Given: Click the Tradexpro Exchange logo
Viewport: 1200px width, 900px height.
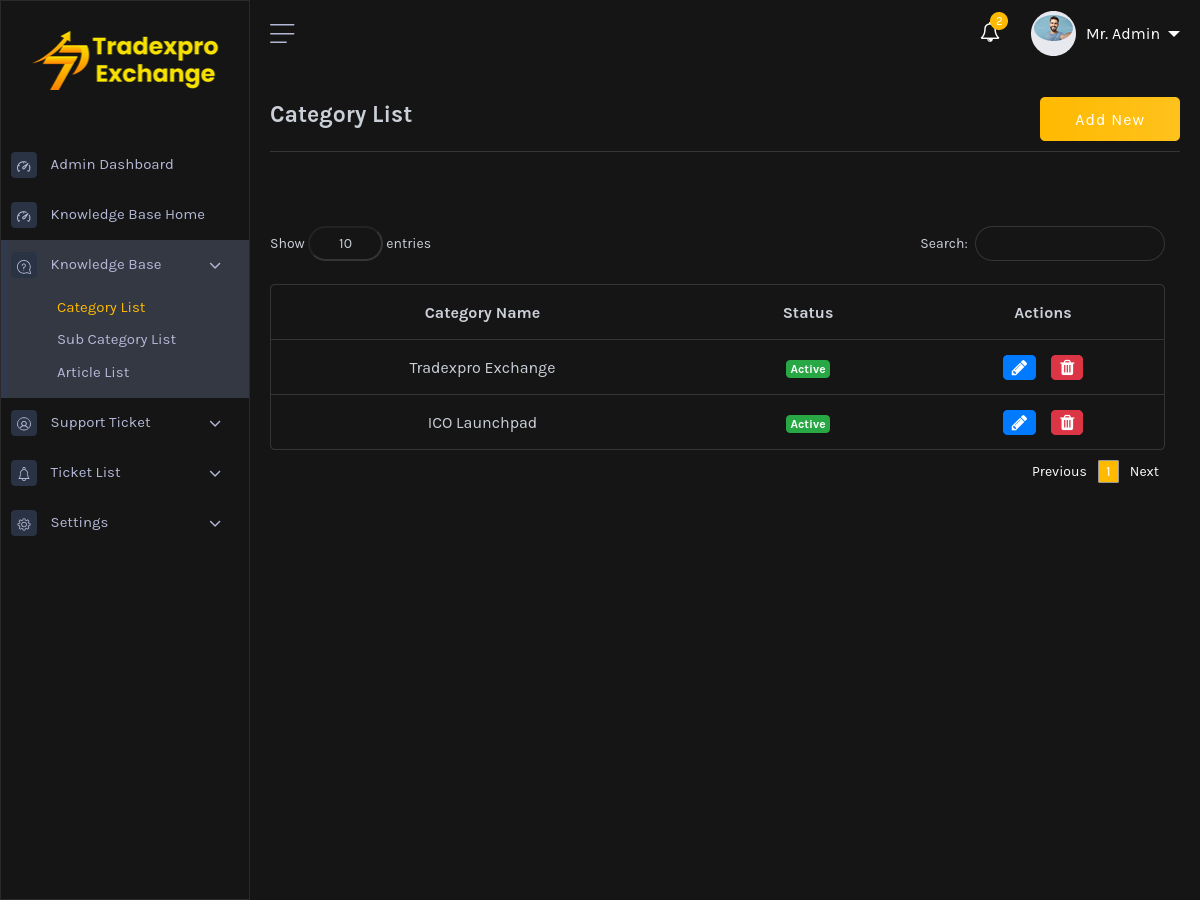Looking at the screenshot, I should [125, 60].
